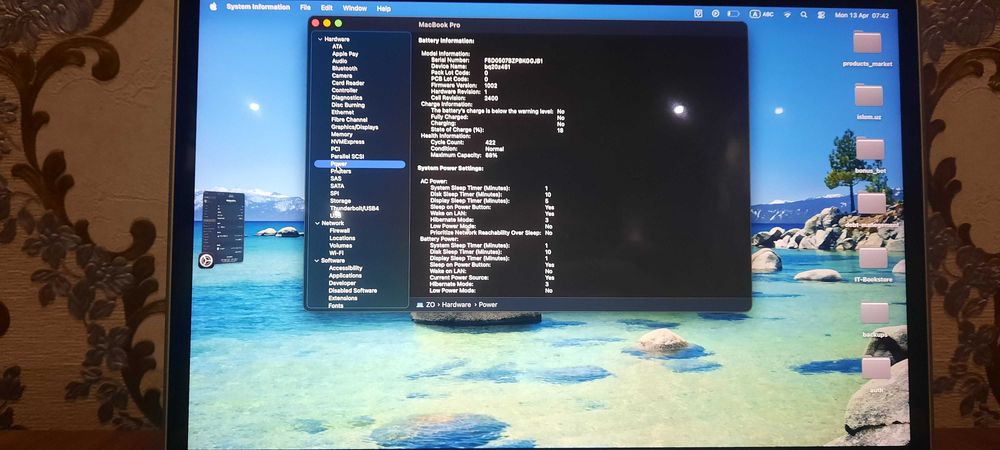Open the Apple menu

pyautogui.click(x=213, y=7)
